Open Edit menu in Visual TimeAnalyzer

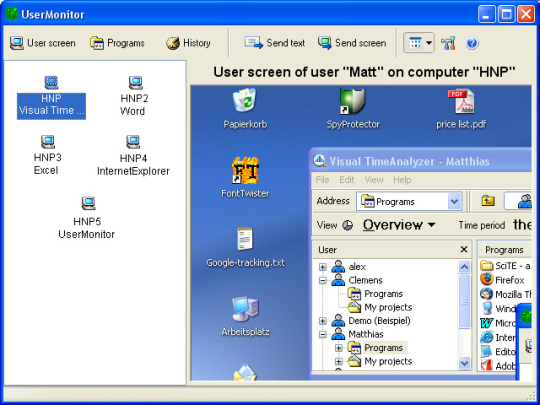(x=346, y=180)
